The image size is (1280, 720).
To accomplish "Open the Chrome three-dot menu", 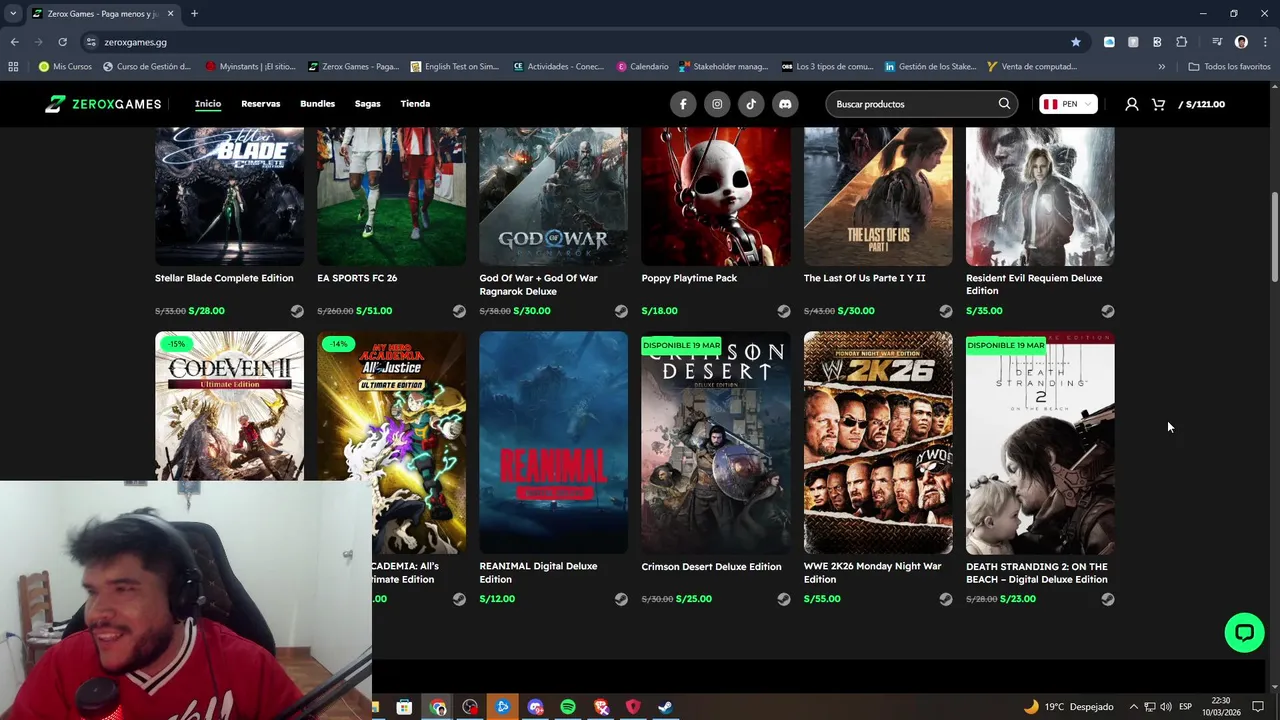I will pos(1264,42).
